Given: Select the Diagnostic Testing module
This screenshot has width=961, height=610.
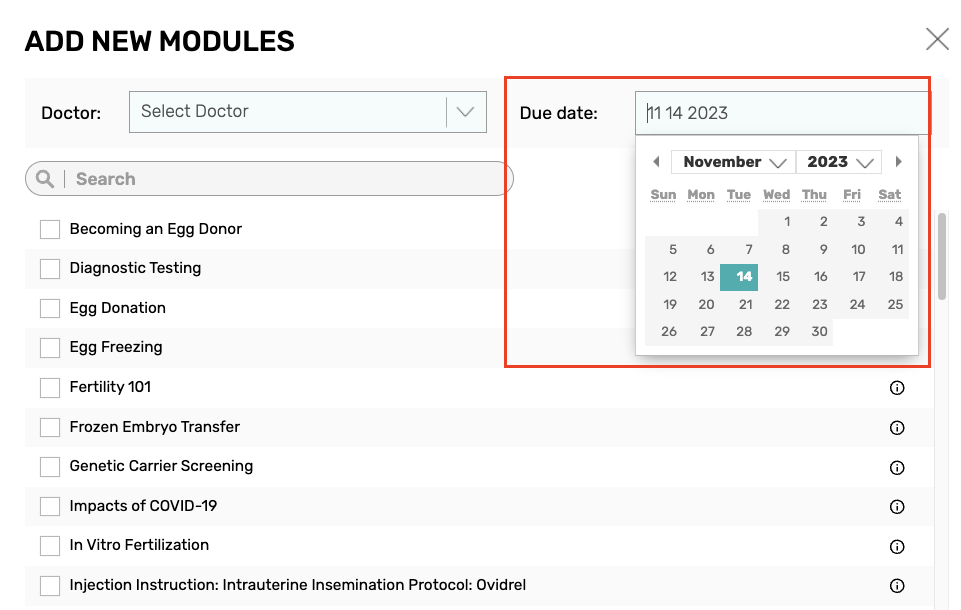Looking at the screenshot, I should pyautogui.click(x=50, y=268).
